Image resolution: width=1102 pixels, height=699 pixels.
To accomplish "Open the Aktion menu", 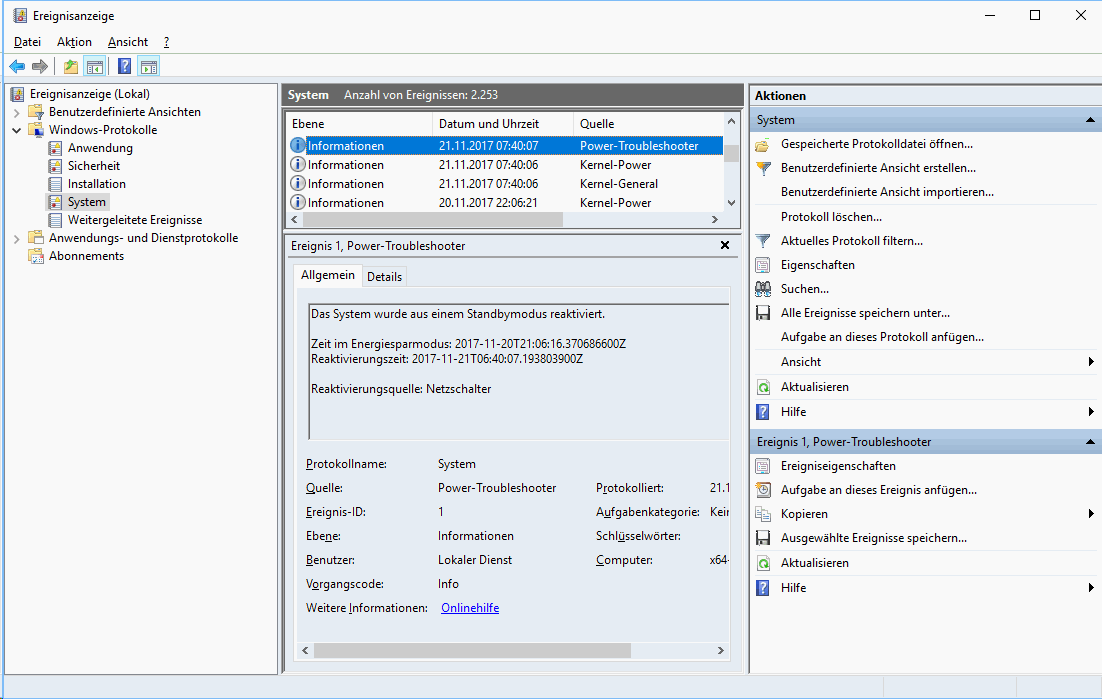I will pyautogui.click(x=74, y=42).
